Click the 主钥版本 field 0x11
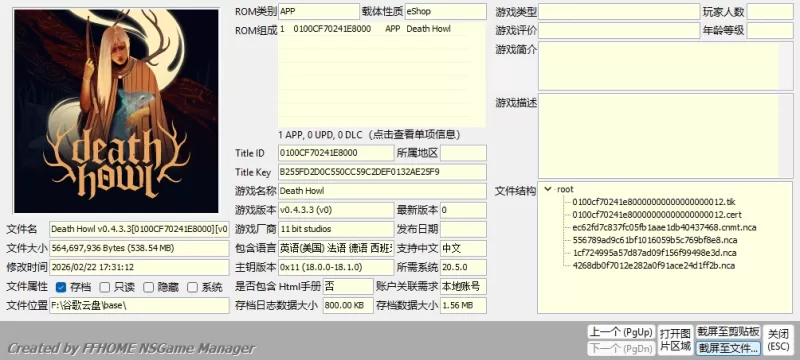Image resolution: width=800 pixels, height=360 pixels. [336, 267]
